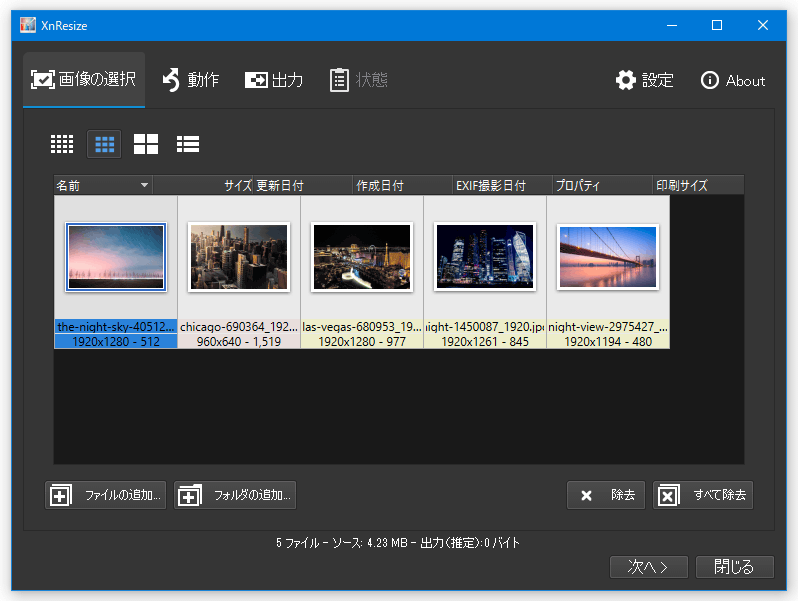This screenshot has height=601, width=798.
Task: Sort by 作成日付 column header
Action: pos(403,185)
